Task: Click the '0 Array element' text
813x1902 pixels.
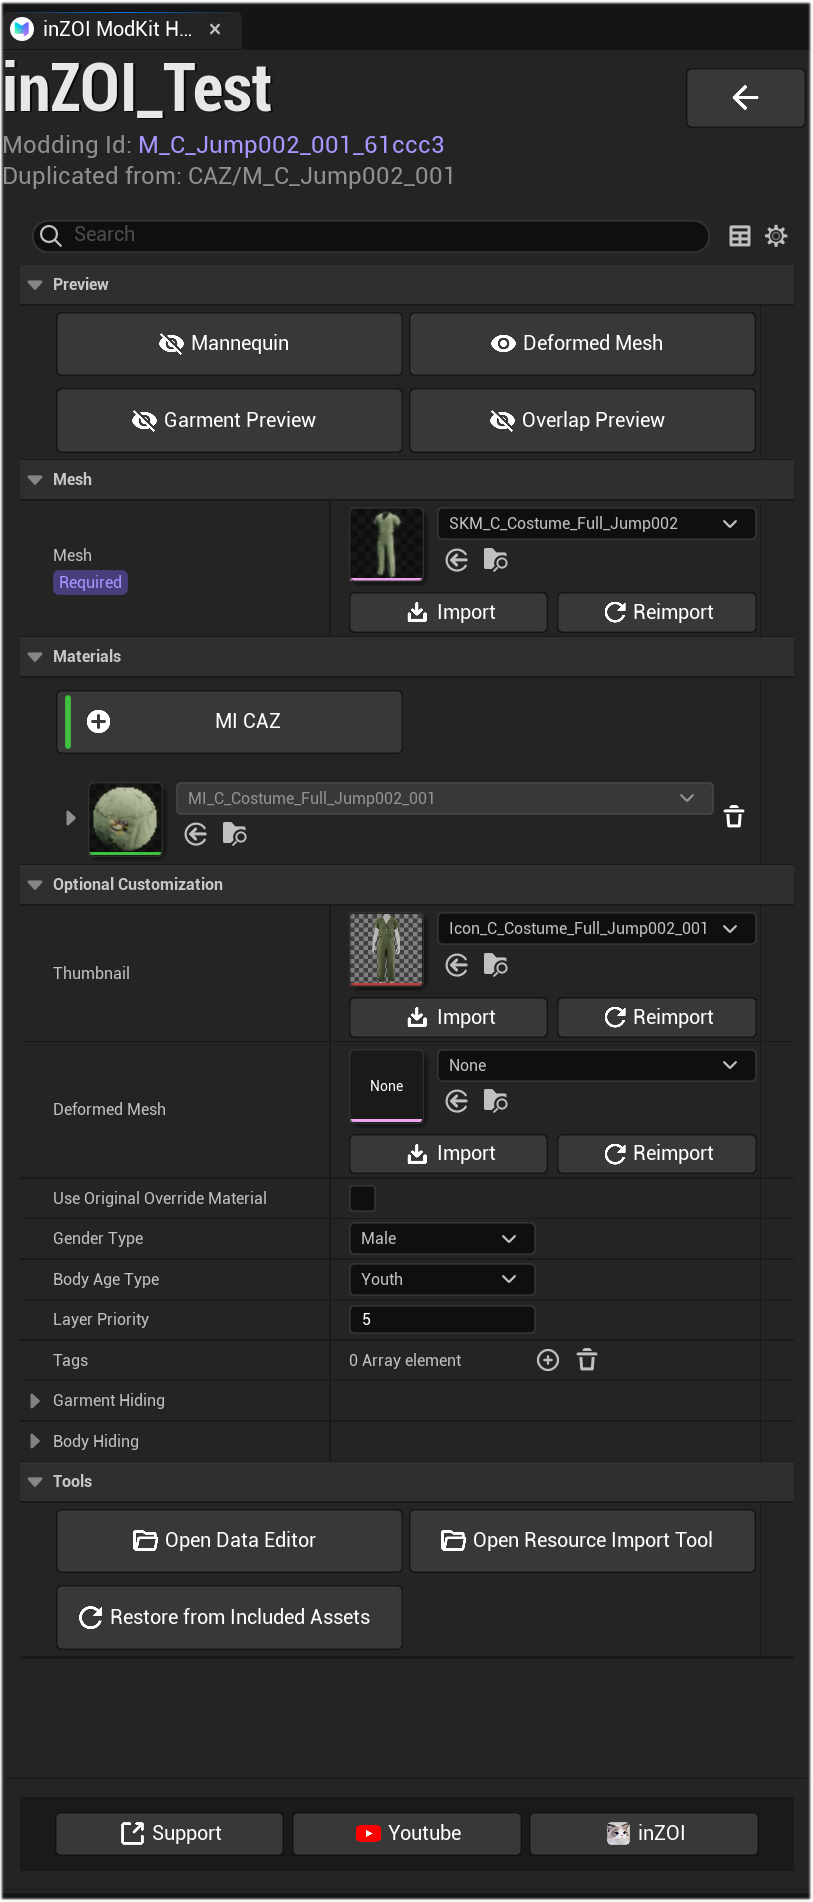Action: pyautogui.click(x=405, y=1360)
